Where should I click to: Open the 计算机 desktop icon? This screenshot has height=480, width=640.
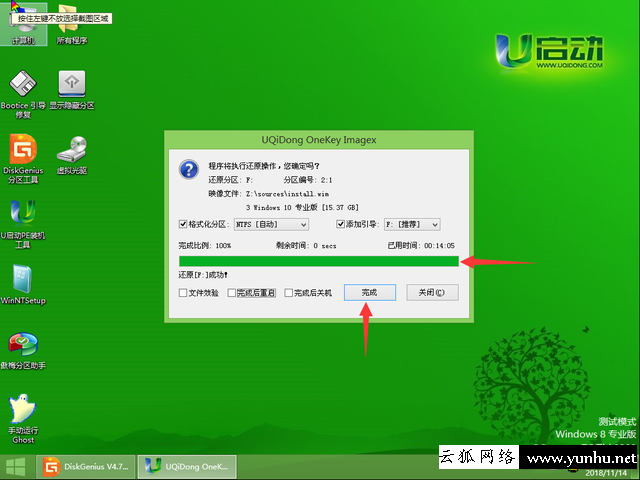(x=23, y=25)
